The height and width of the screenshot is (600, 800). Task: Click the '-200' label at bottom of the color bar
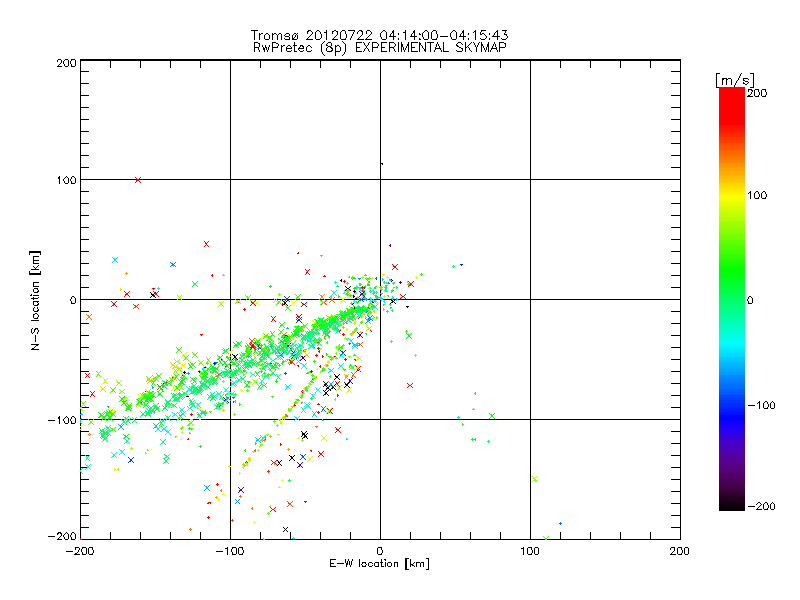[761, 507]
